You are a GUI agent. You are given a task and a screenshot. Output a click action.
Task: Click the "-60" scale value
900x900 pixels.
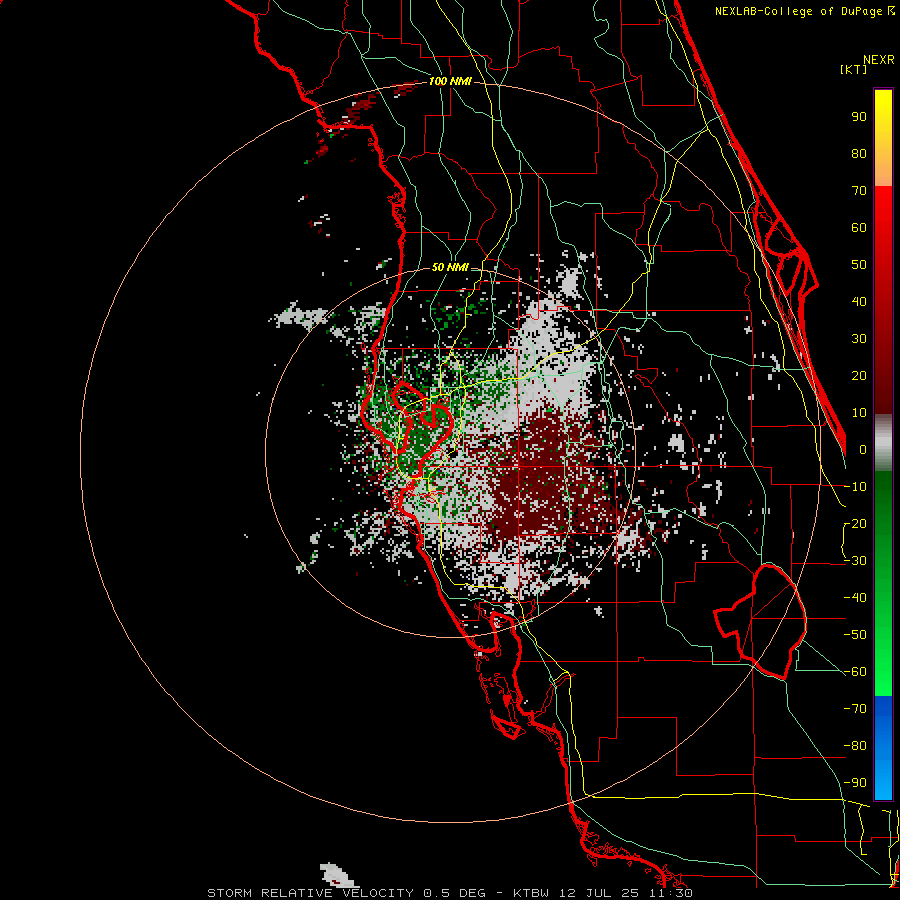tap(856, 672)
